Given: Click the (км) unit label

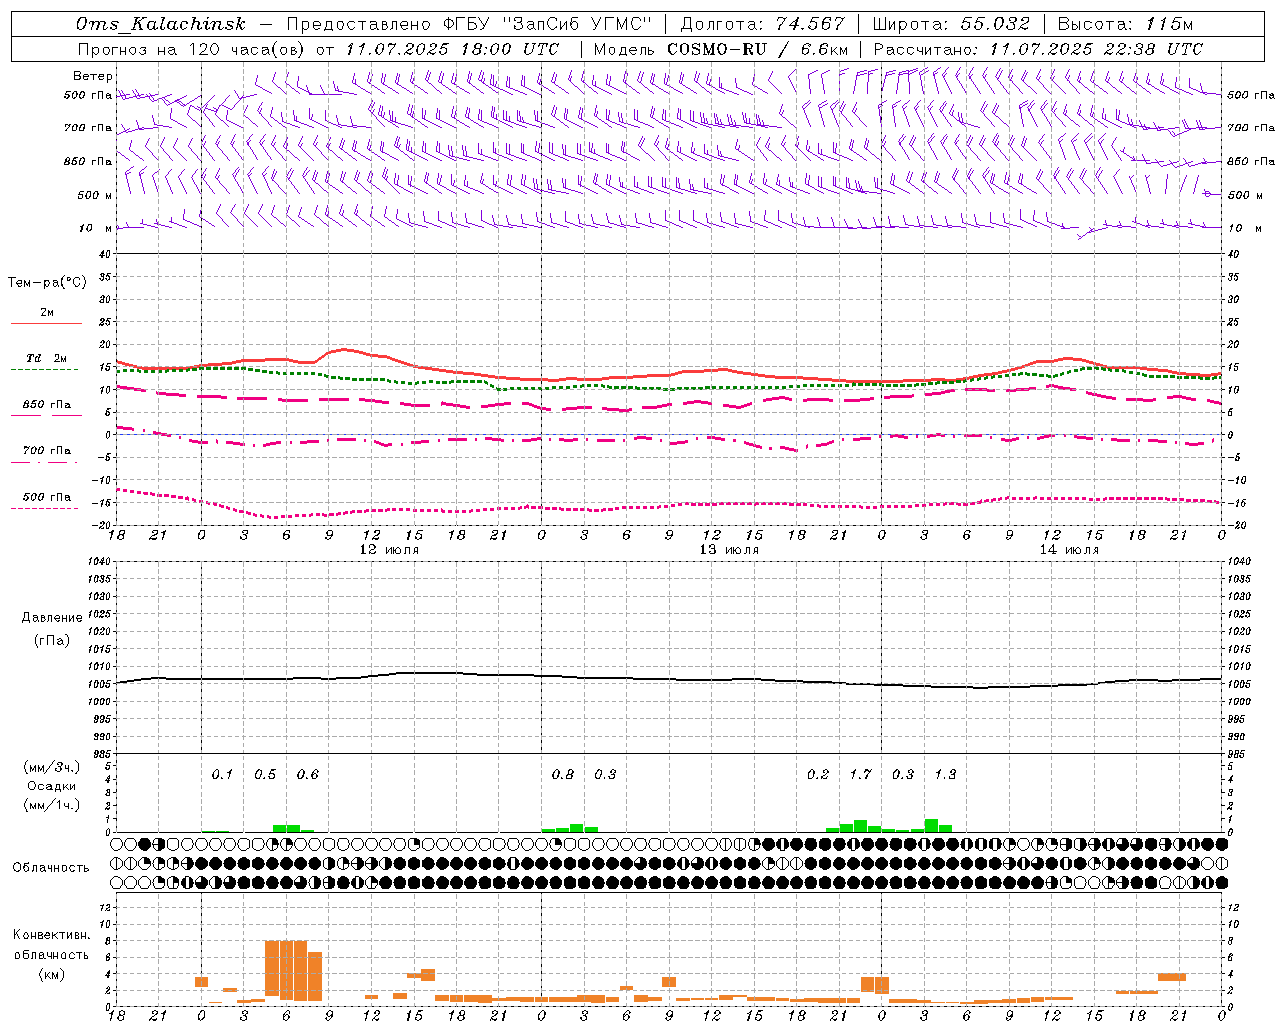Looking at the screenshot, I should coord(52,974).
